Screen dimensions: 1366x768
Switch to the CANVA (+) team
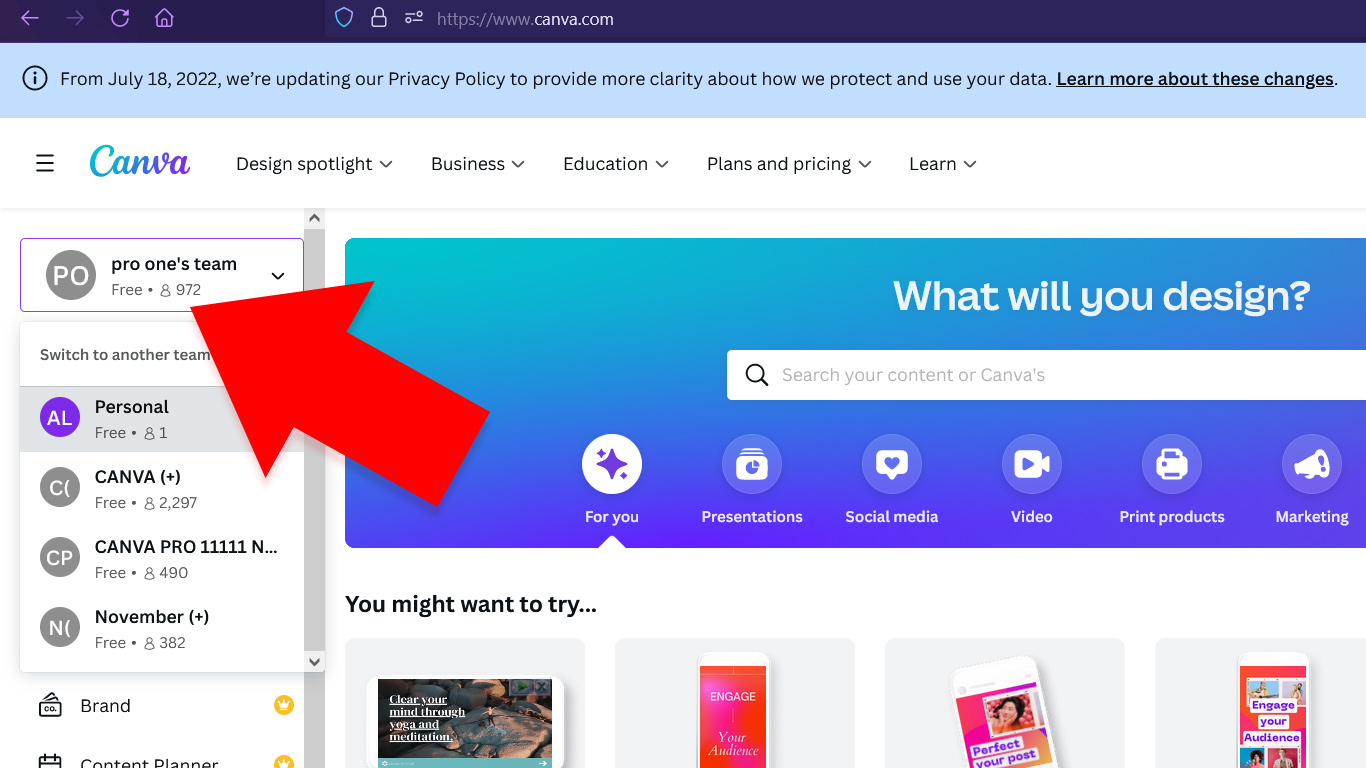pyautogui.click(x=162, y=489)
